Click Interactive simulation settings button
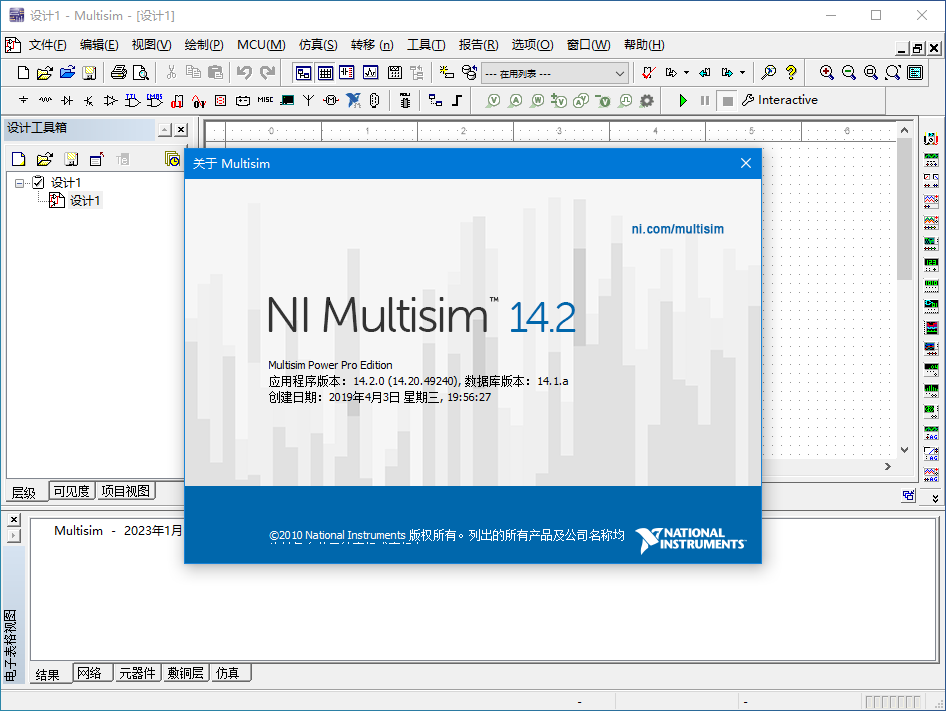The width and height of the screenshot is (946, 711). [779, 100]
